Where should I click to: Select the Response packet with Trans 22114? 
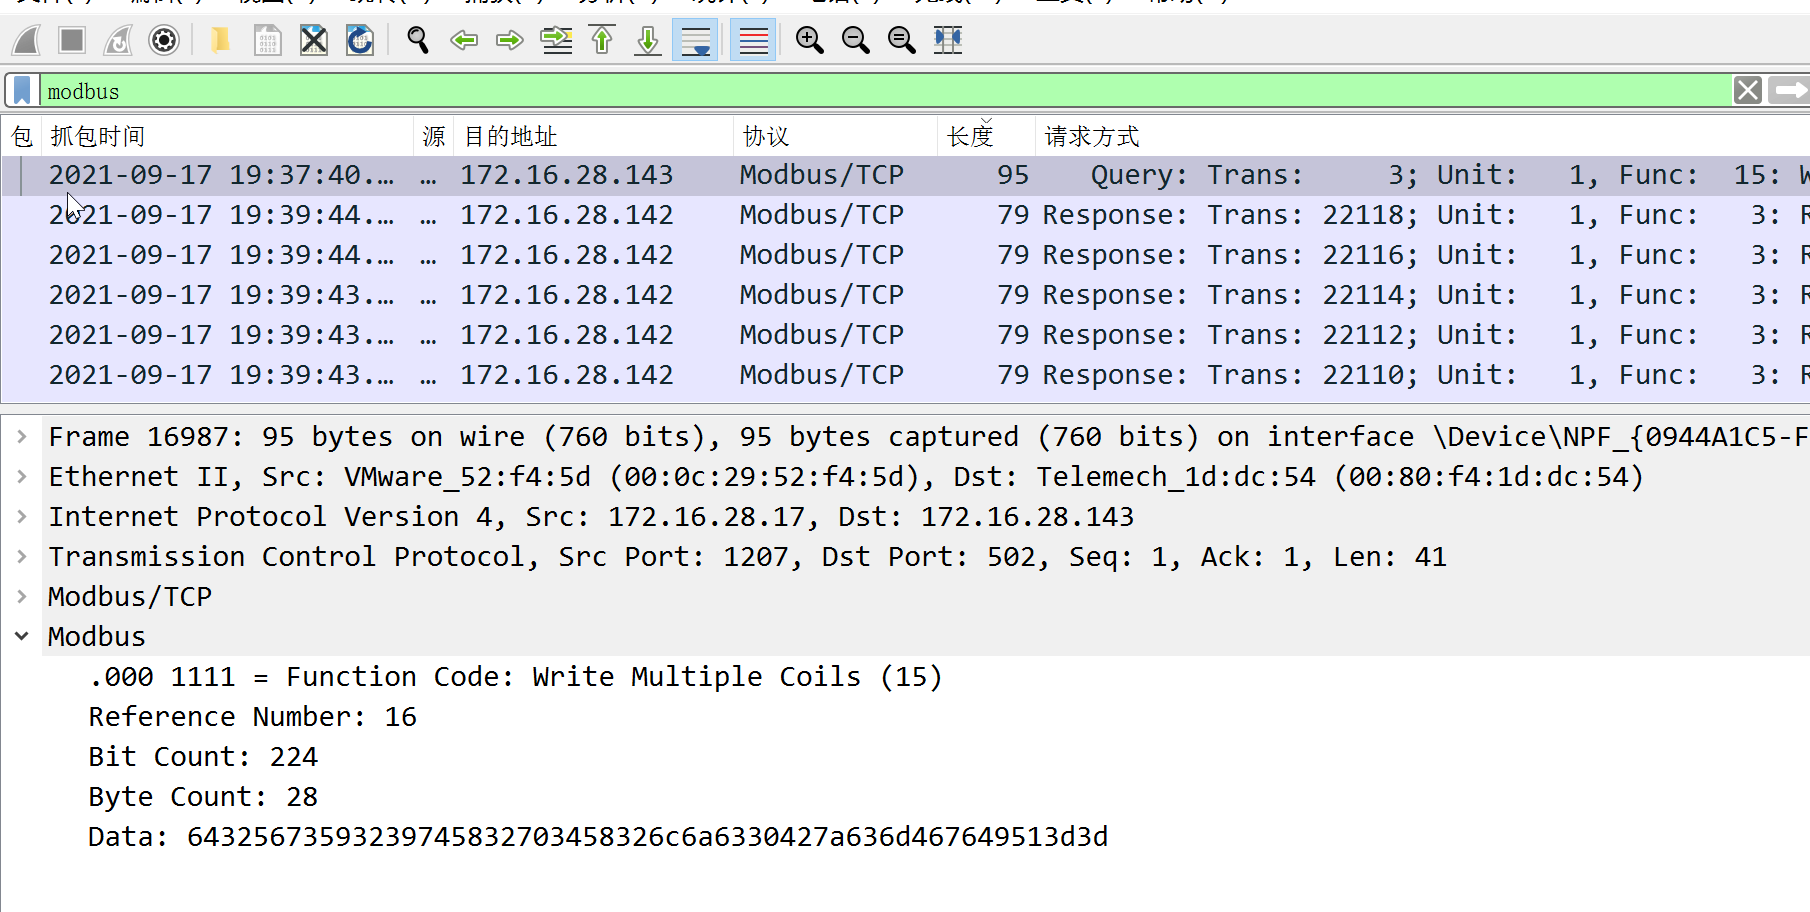(905, 295)
